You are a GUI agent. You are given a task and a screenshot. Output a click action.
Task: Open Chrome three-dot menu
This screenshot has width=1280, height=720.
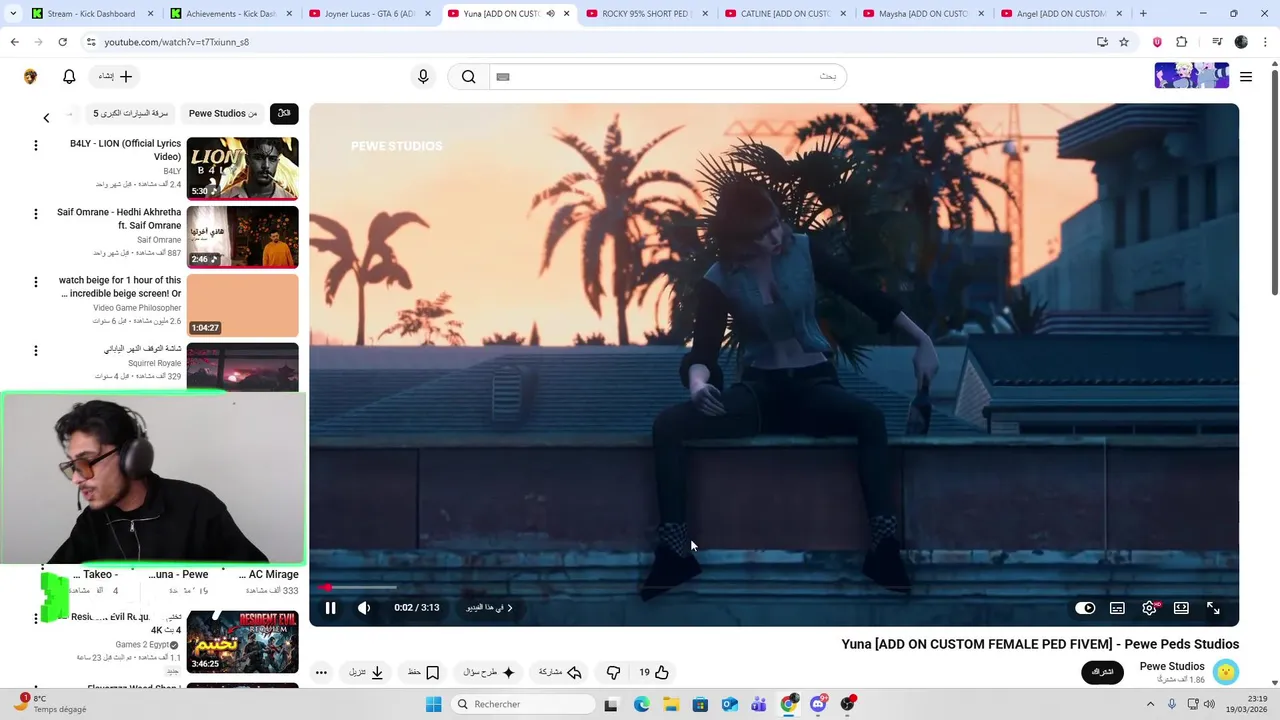tap(1265, 42)
